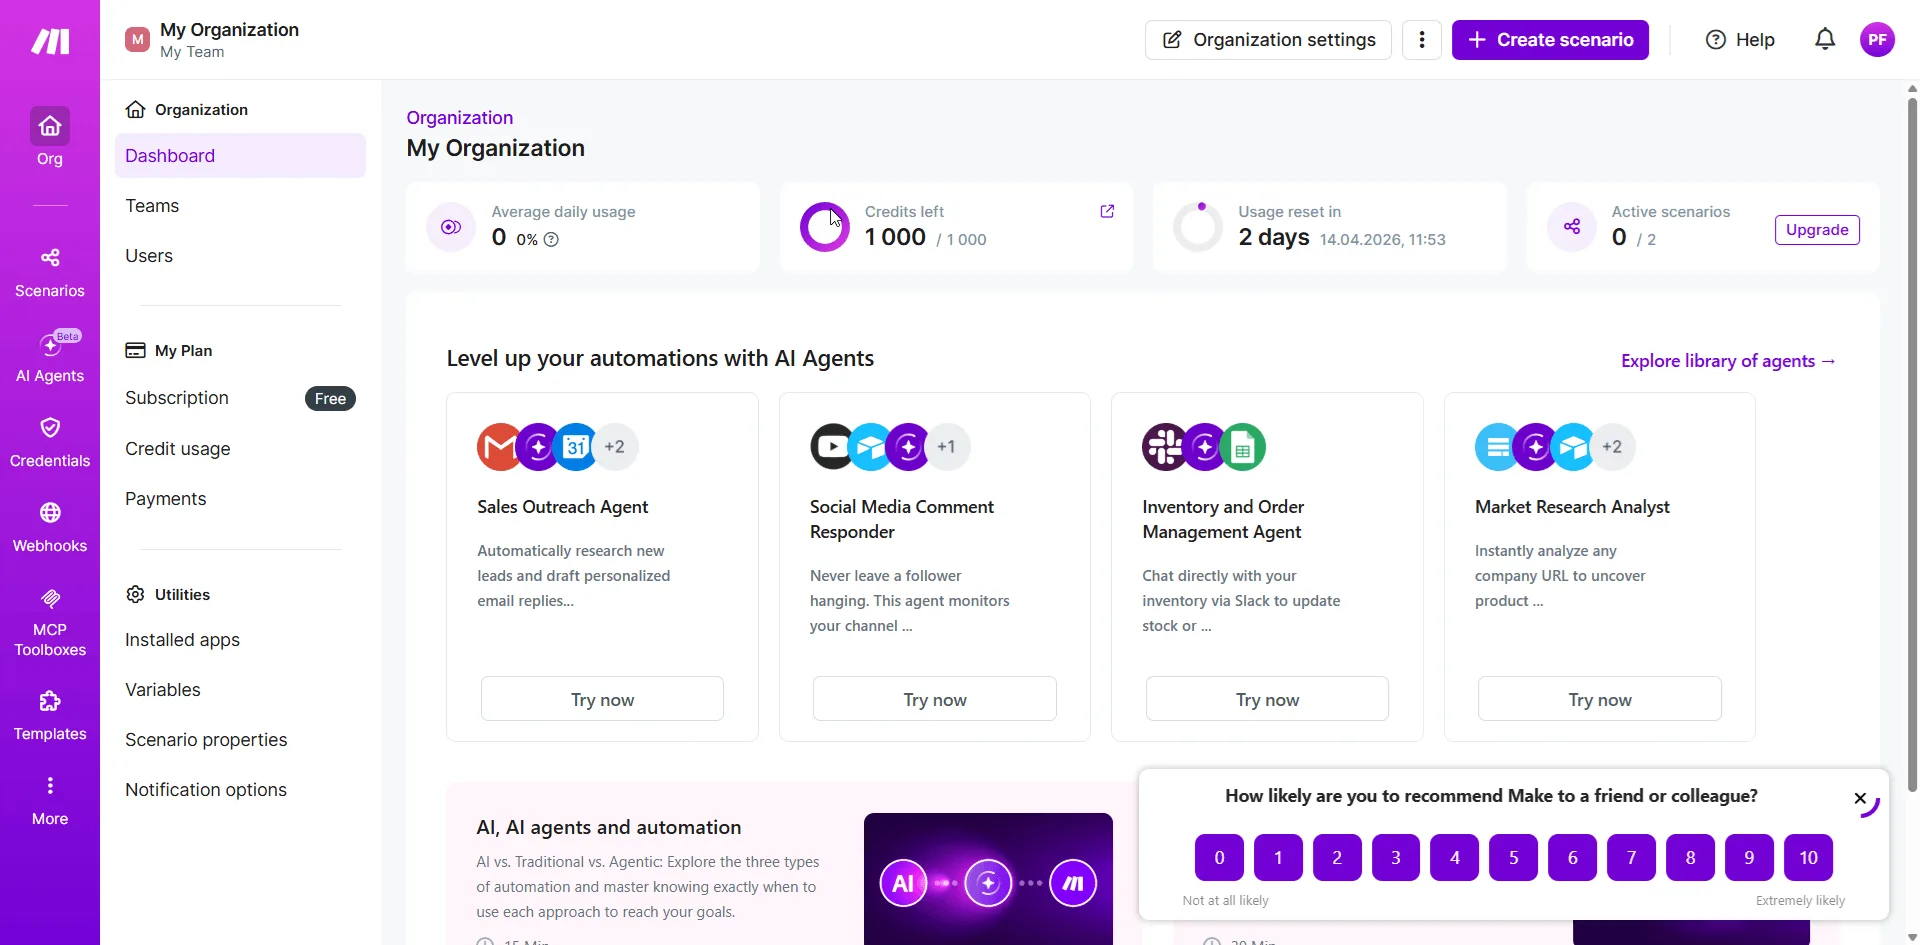Click the Google Sheets icon on Inventory card

[x=1243, y=447]
